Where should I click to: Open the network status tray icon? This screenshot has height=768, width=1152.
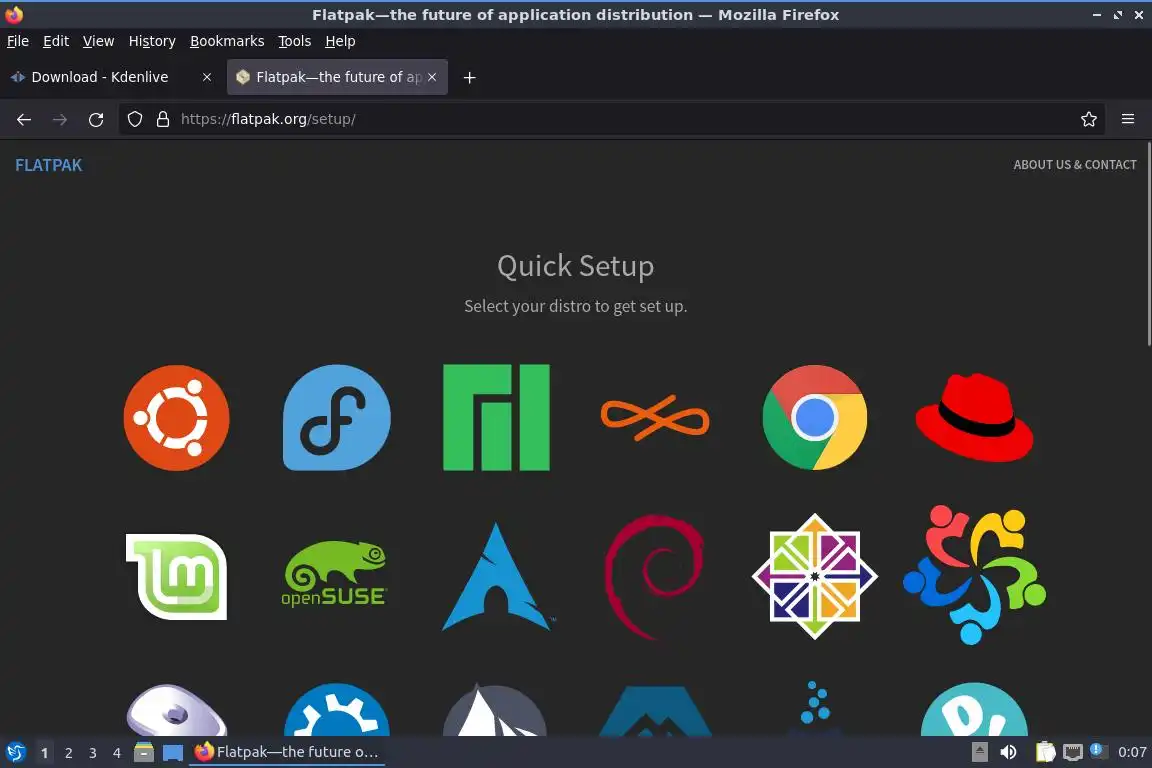pos(1073,752)
